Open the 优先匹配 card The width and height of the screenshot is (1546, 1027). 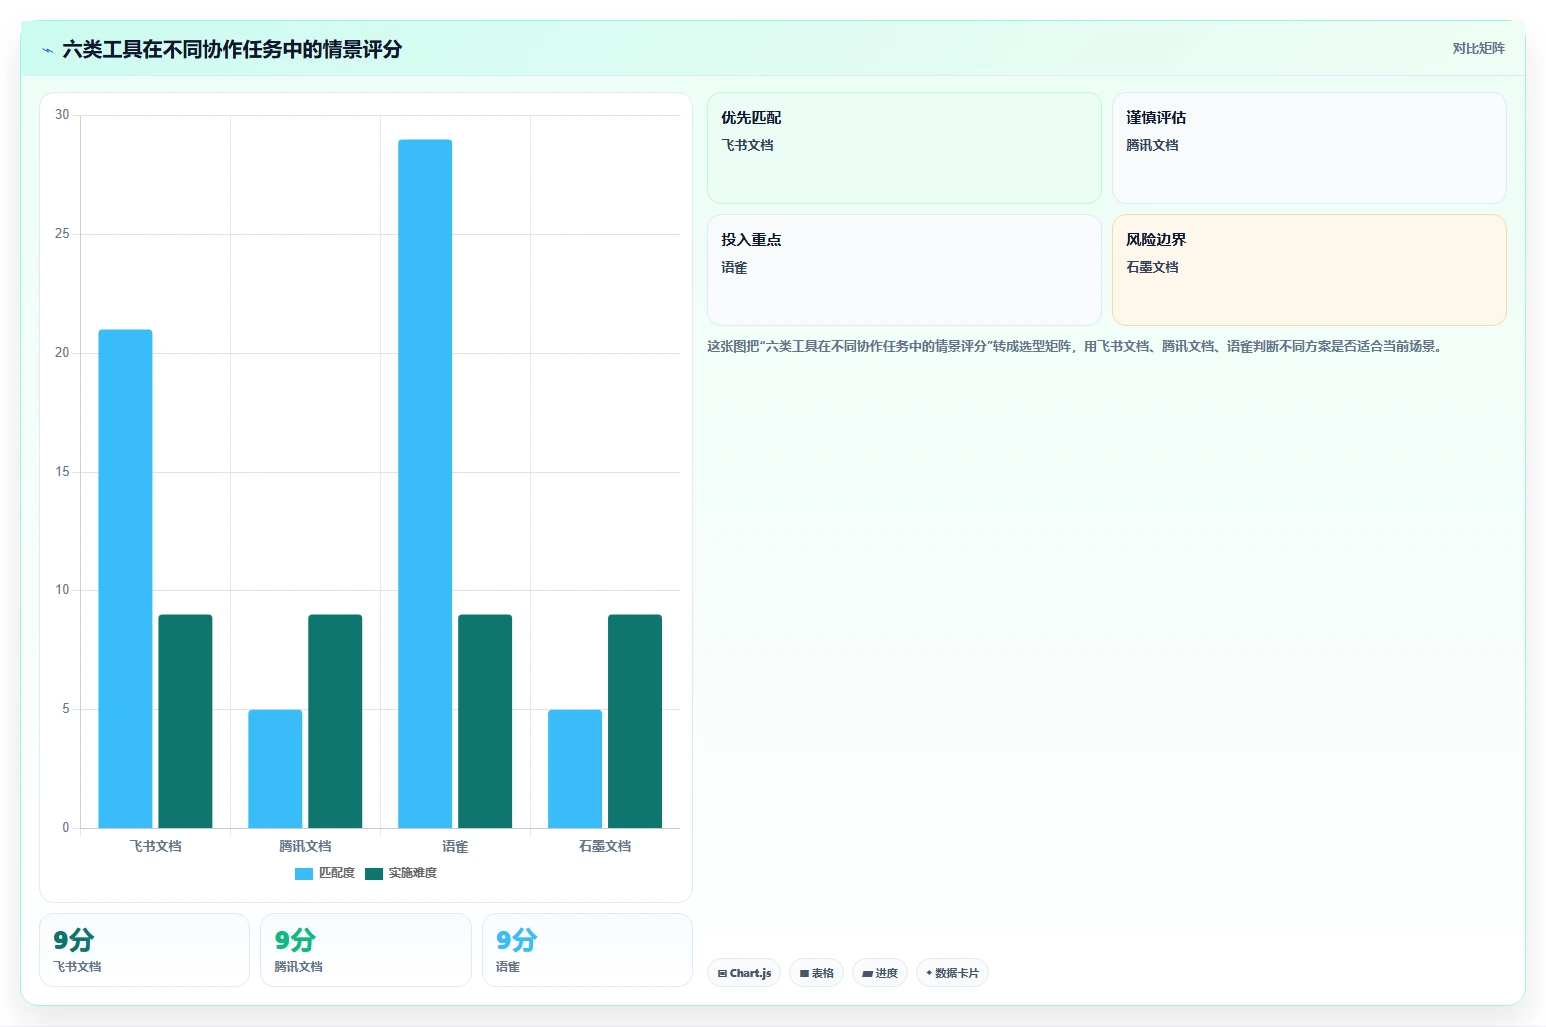904,148
